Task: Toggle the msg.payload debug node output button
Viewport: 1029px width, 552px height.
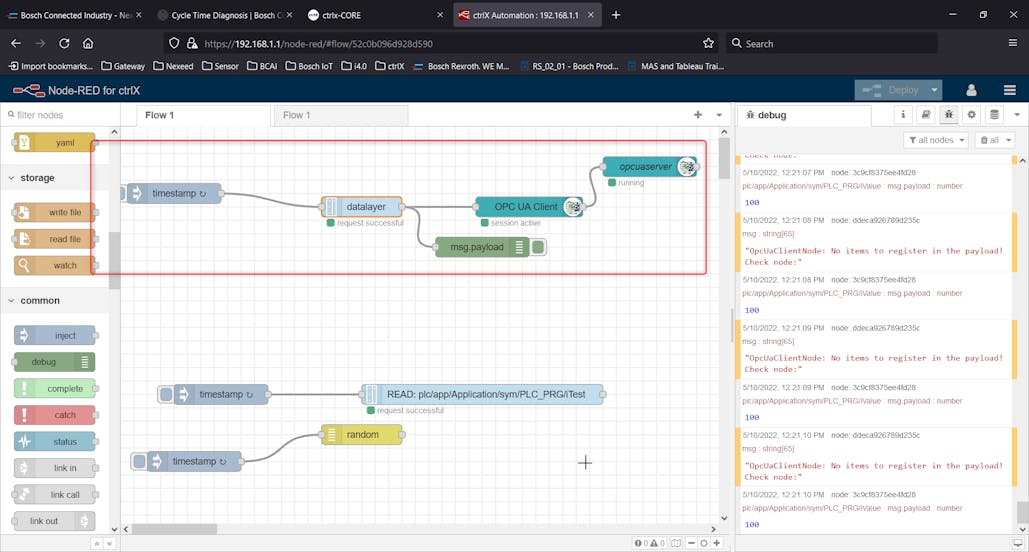Action: pyautogui.click(x=538, y=247)
